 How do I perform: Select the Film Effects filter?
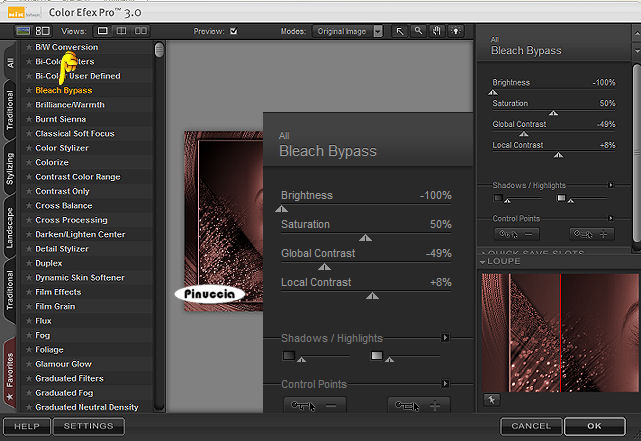pyautogui.click(x=58, y=292)
